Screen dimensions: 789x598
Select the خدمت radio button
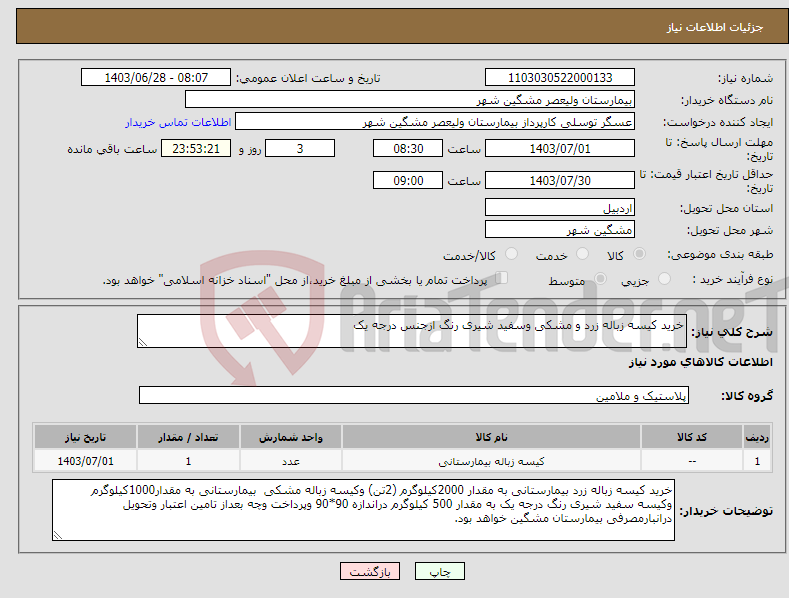[582, 254]
